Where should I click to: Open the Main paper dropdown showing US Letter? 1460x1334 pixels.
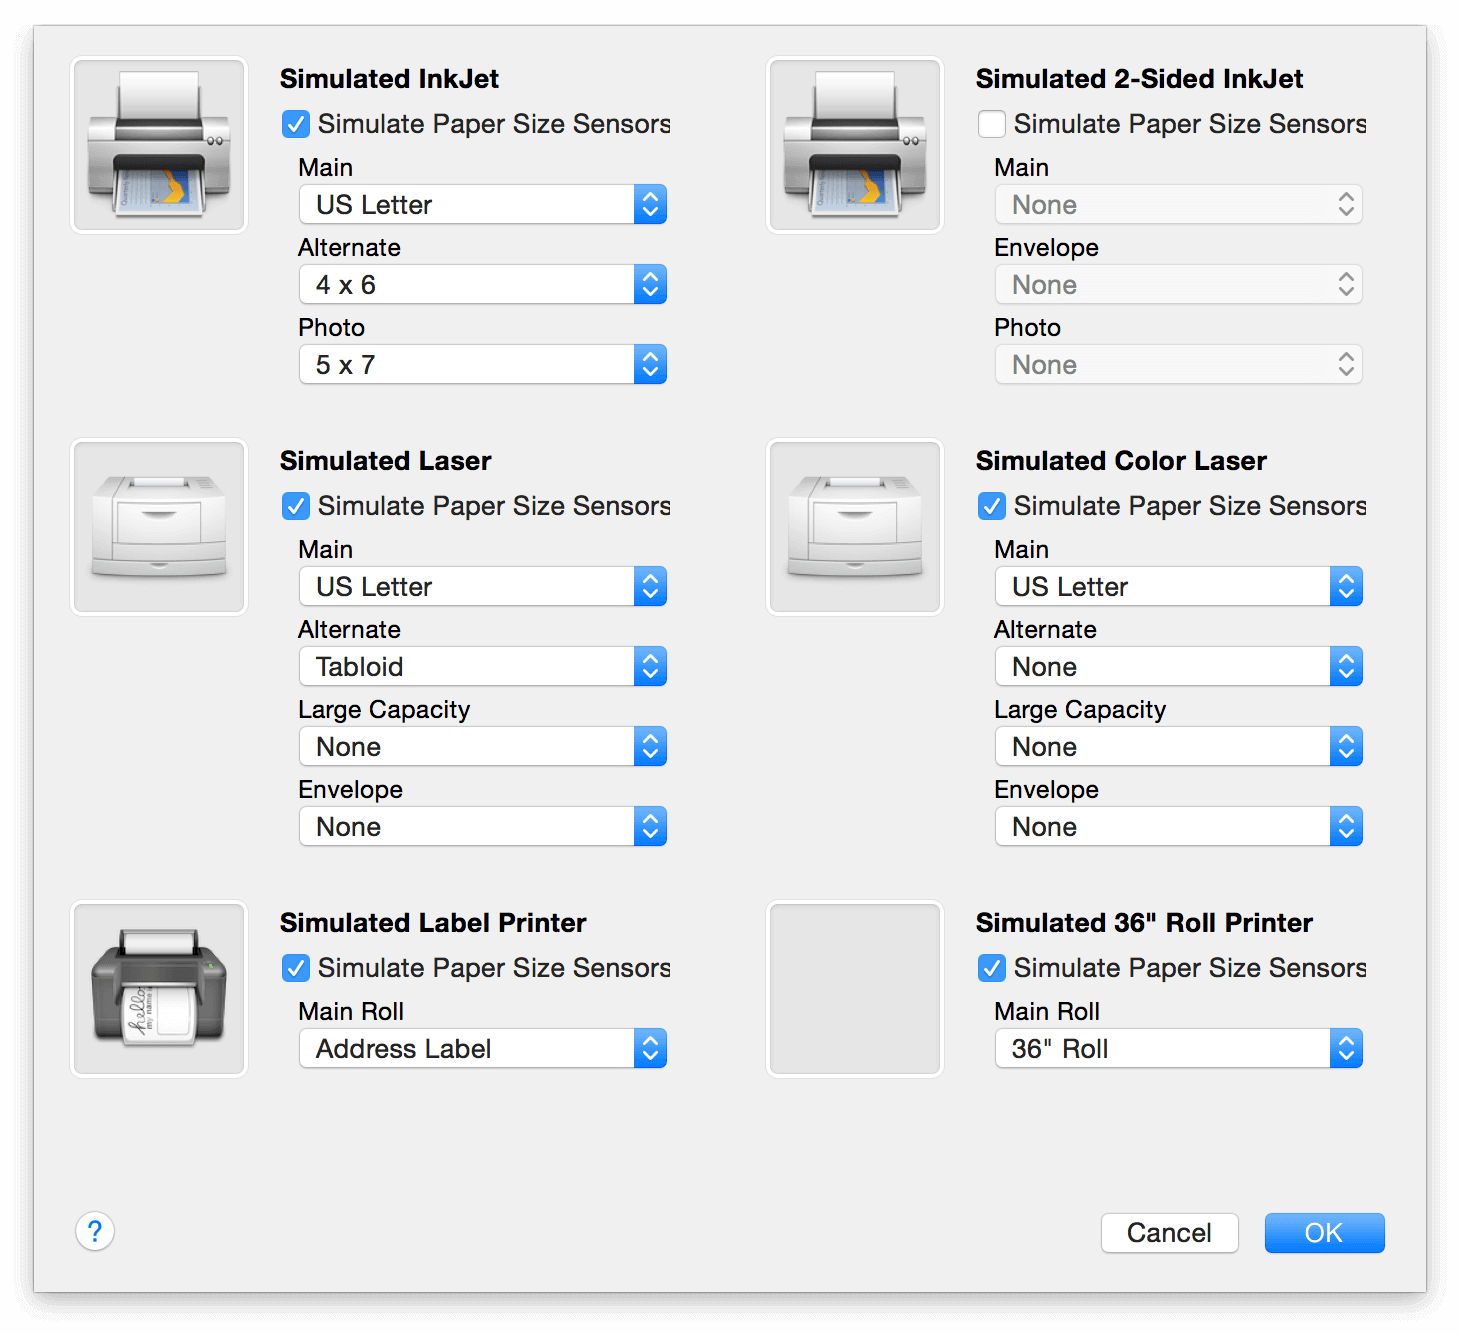[x=483, y=204]
